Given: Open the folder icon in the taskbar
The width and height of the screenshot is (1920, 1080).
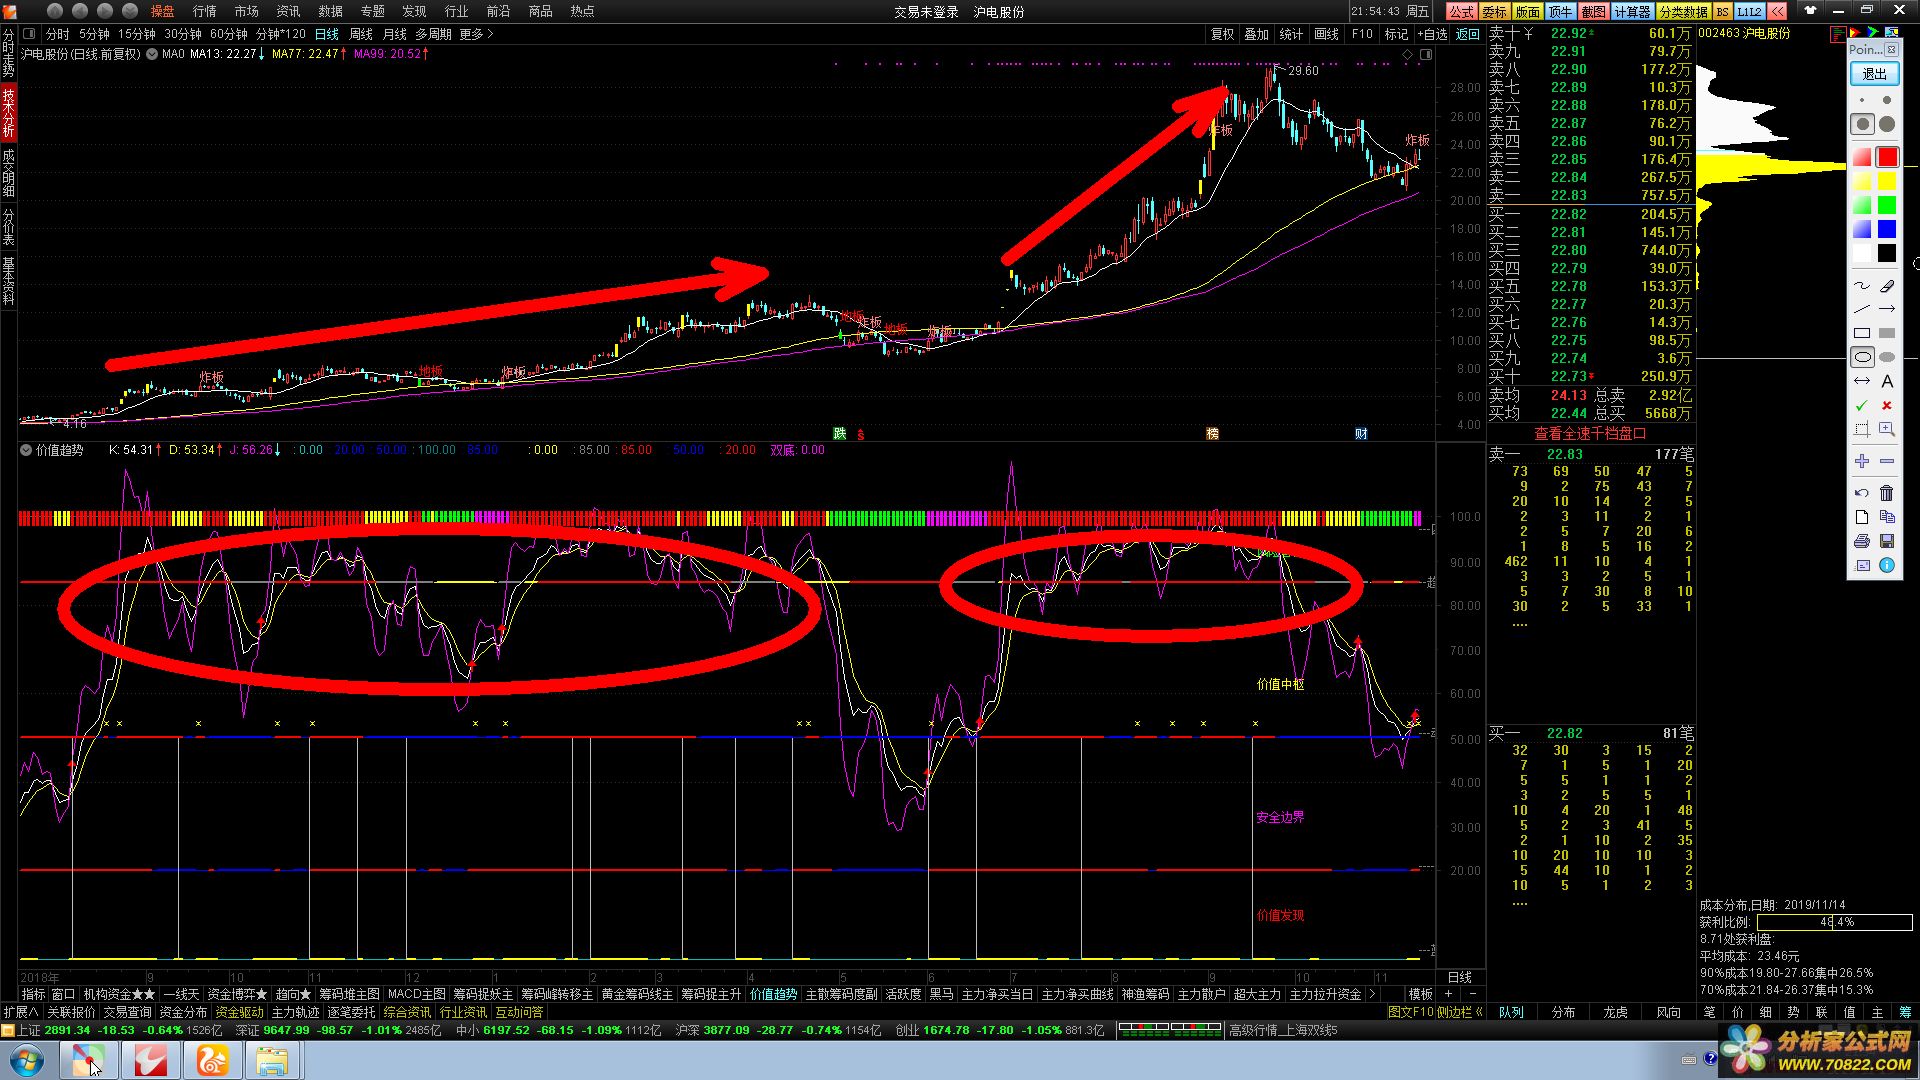Looking at the screenshot, I should click(x=271, y=1060).
